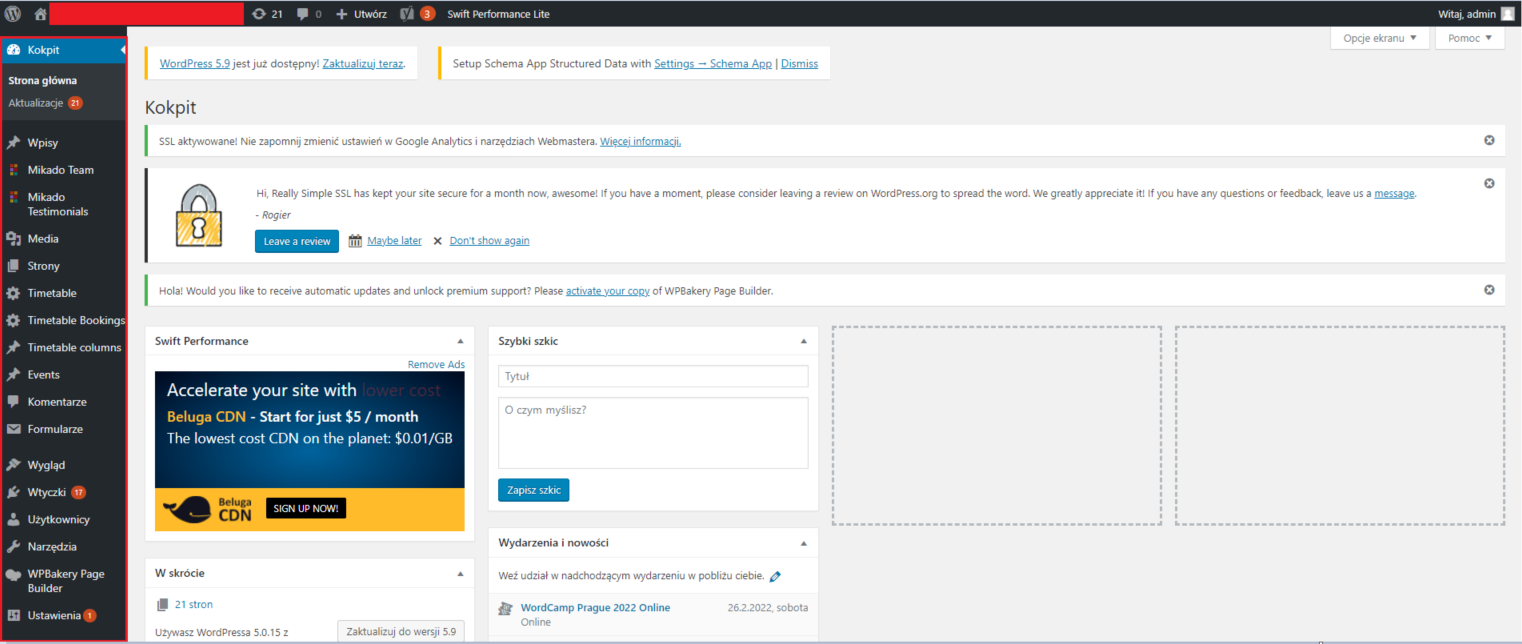
Task: Collapse the Szybki szkic widget
Action: [x=804, y=341]
